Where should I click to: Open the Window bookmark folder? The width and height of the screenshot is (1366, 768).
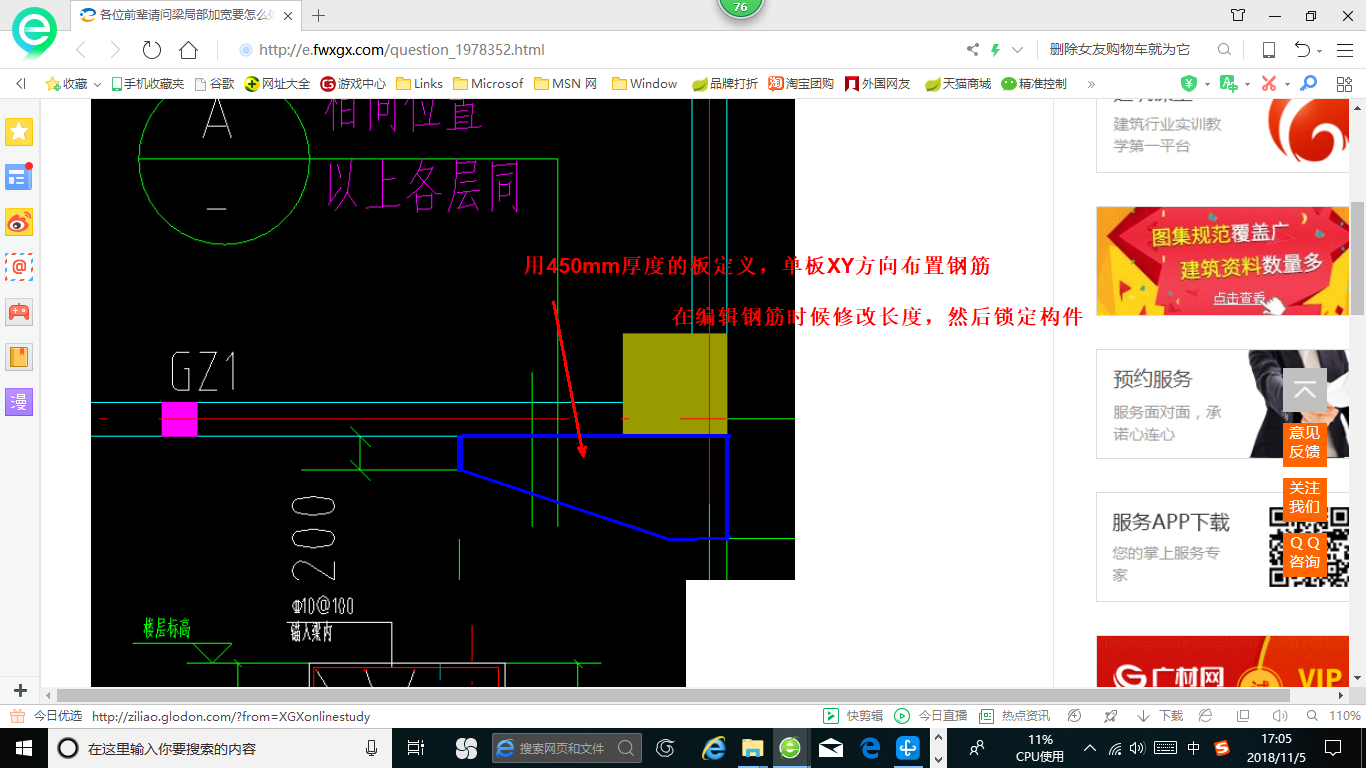(645, 84)
